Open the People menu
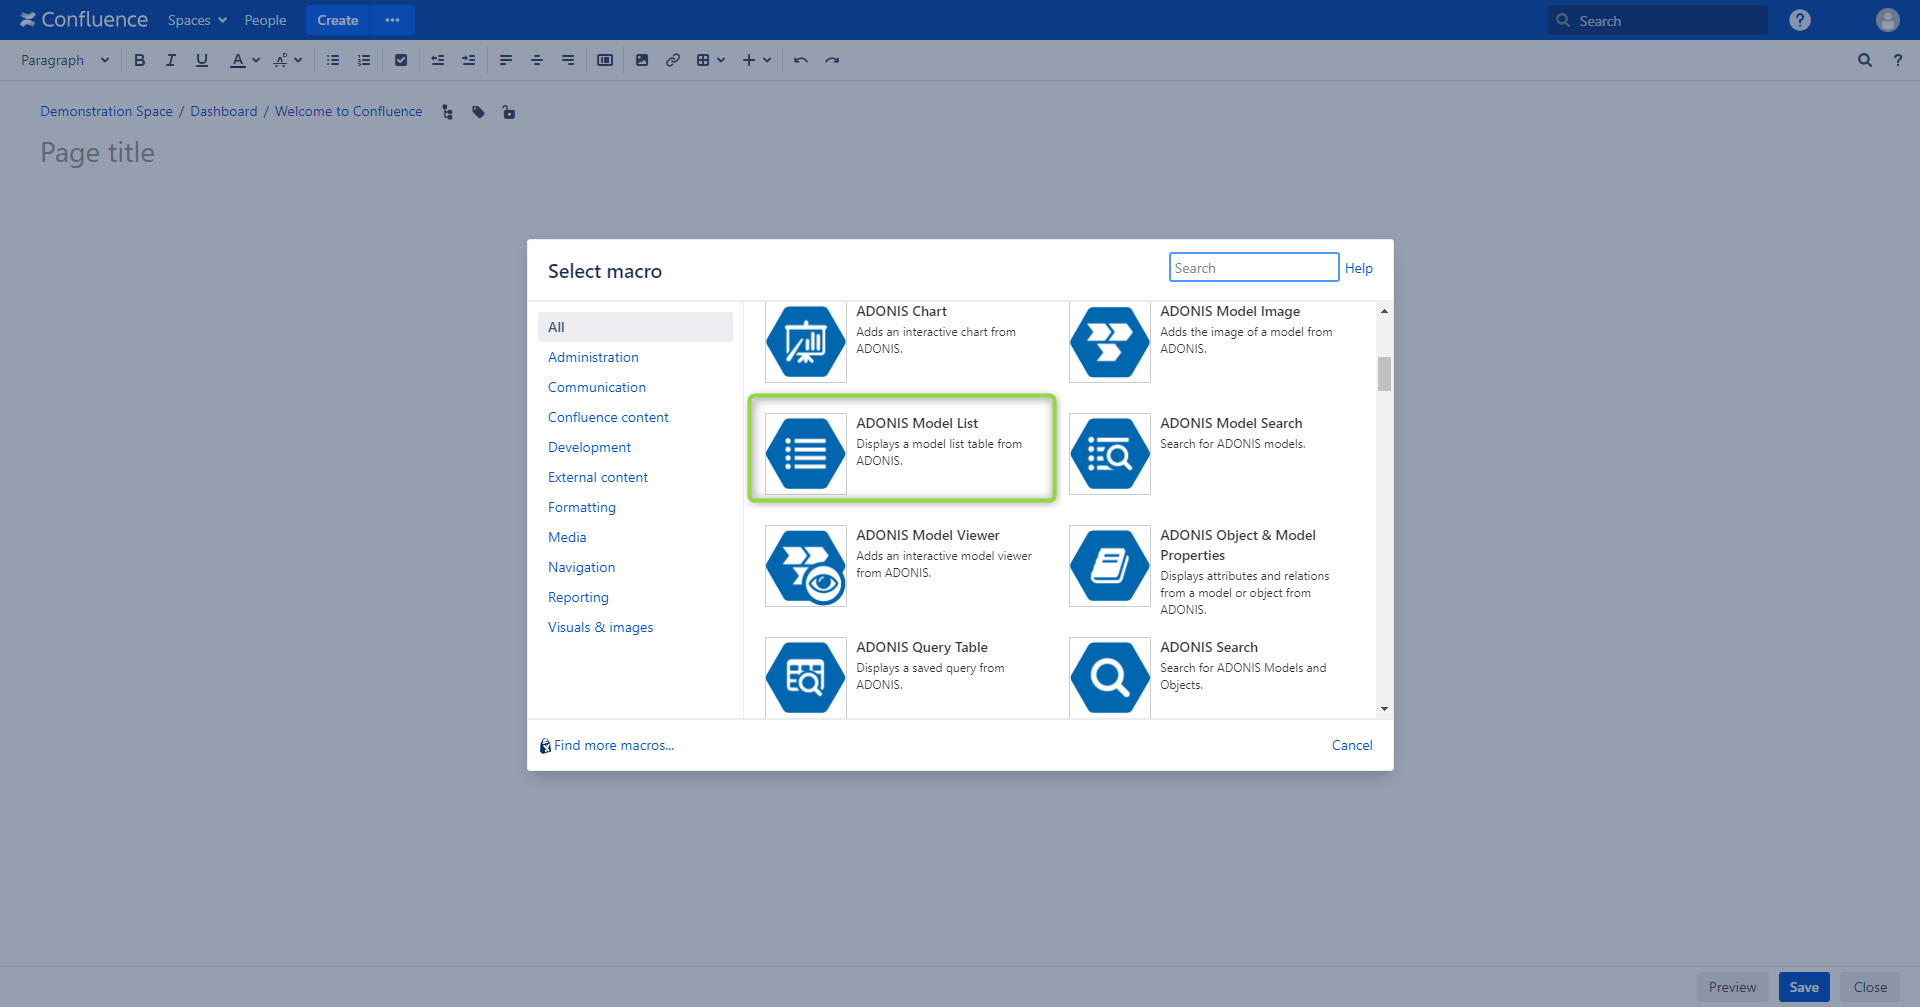This screenshot has height=1007, width=1920. pyautogui.click(x=265, y=20)
